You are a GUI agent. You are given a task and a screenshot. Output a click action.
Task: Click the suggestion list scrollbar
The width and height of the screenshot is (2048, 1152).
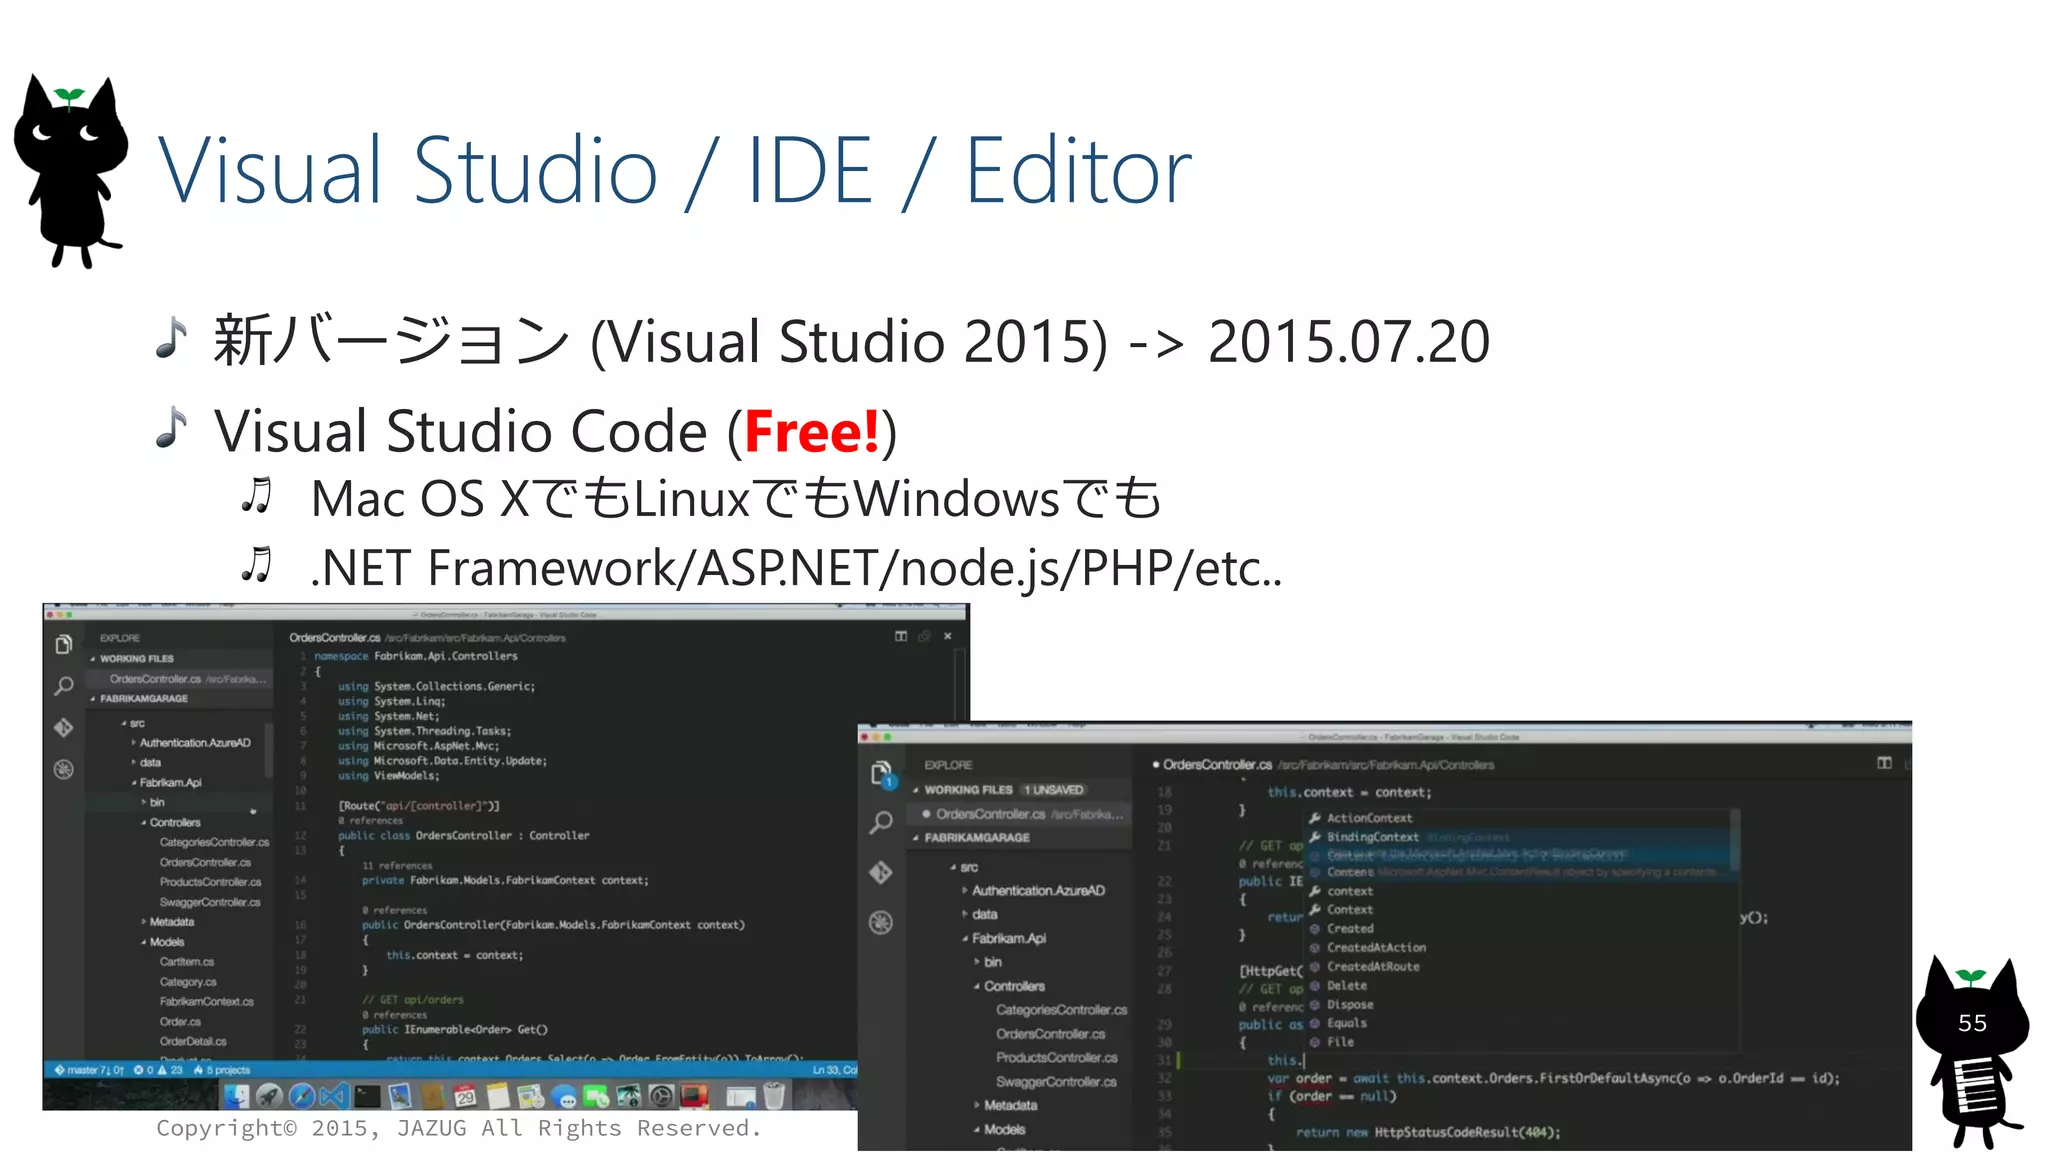[x=1736, y=840]
